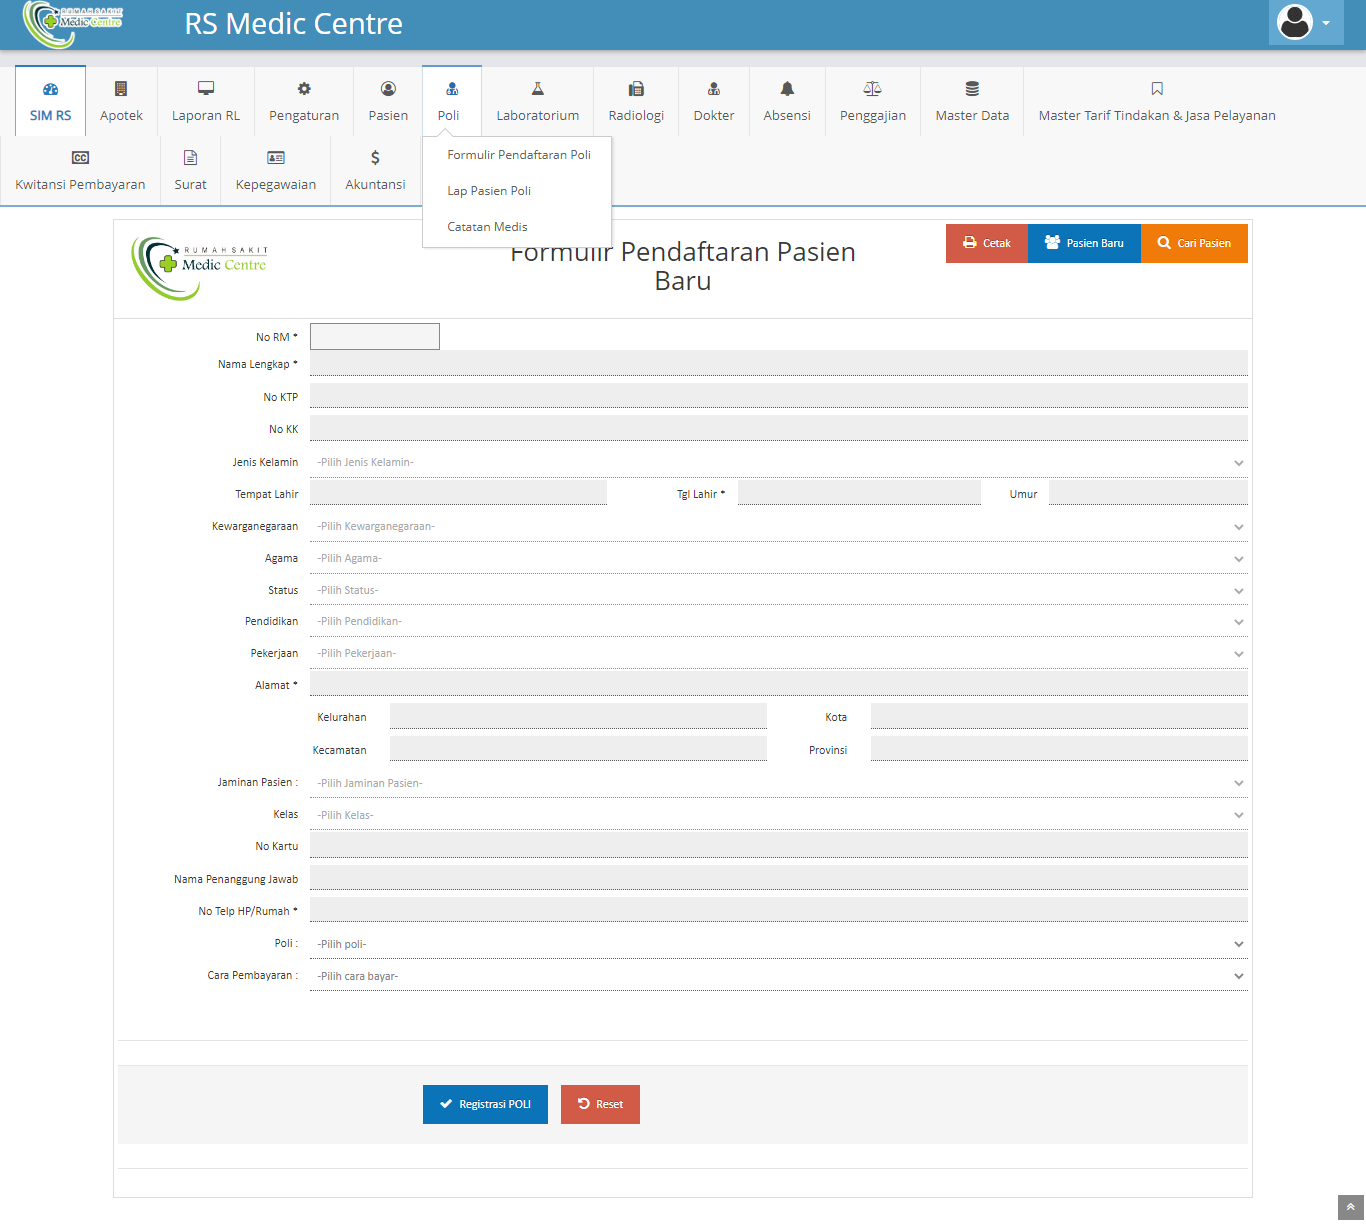The image size is (1366, 1224).
Task: Click the Master Data database icon
Action: [x=972, y=89]
